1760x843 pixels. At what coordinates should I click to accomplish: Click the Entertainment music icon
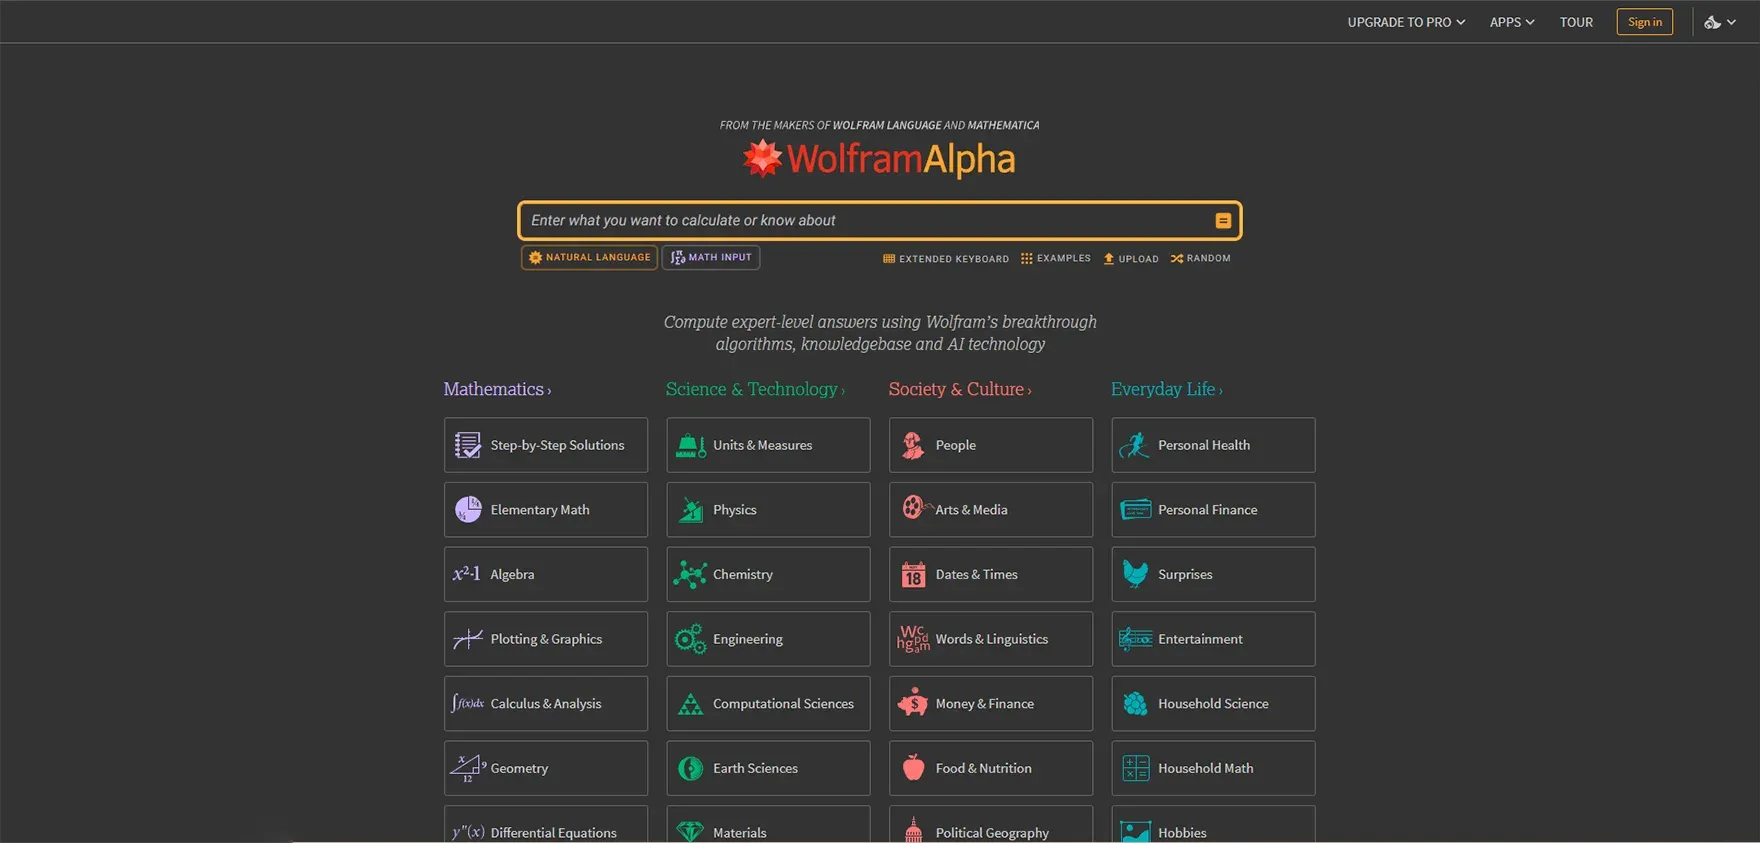click(1135, 639)
